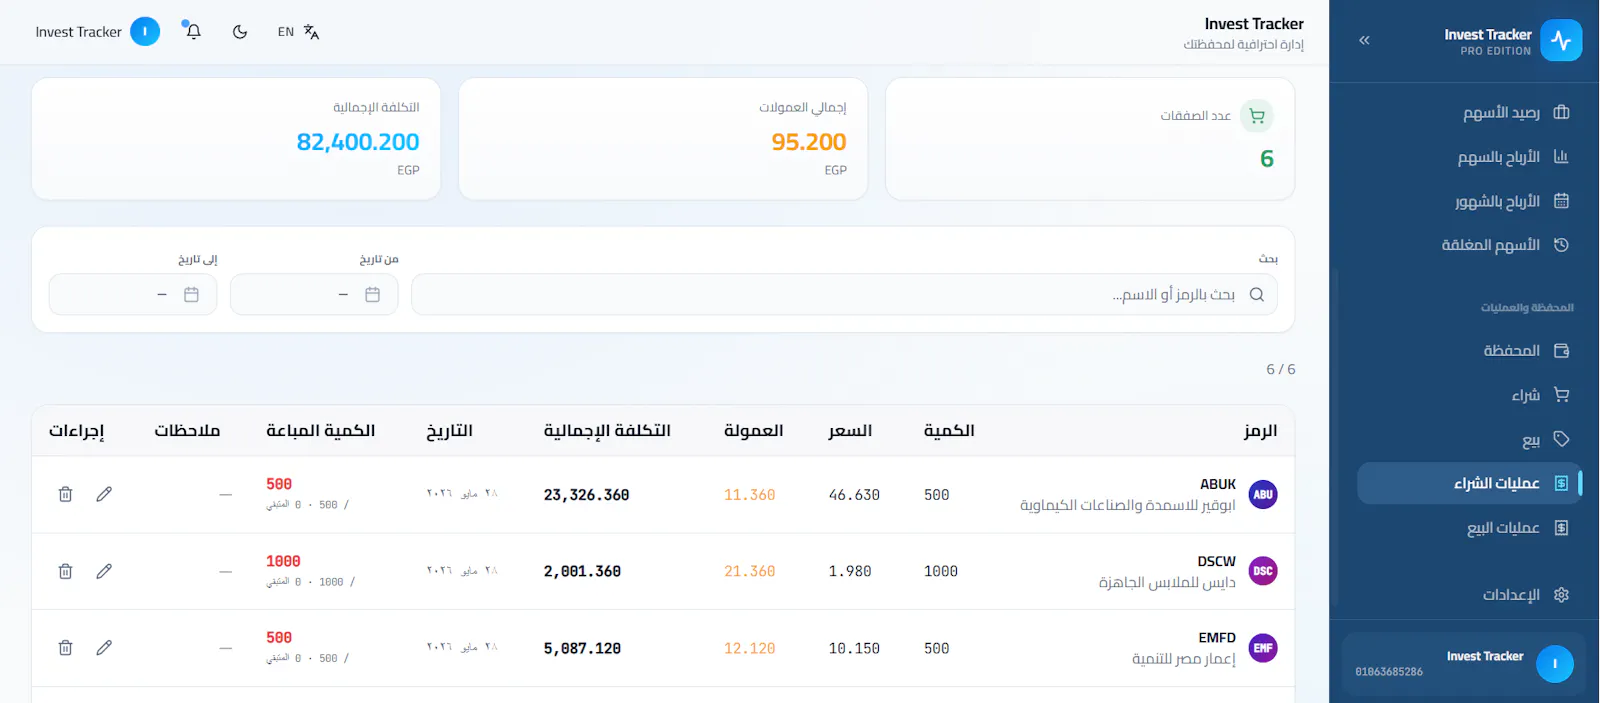
Task: Click the Invest Tracker pulse logo icon
Action: click(x=1561, y=41)
